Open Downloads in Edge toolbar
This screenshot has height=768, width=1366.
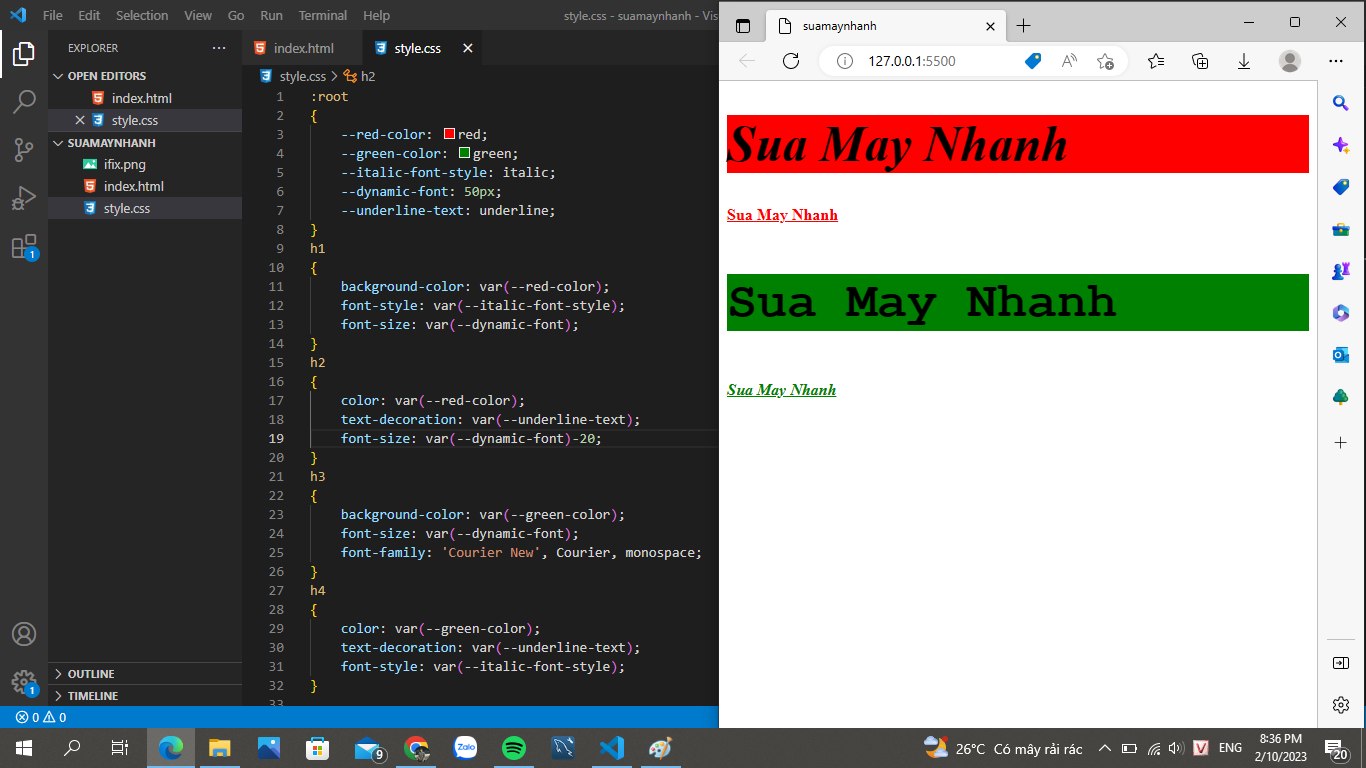tap(1244, 61)
